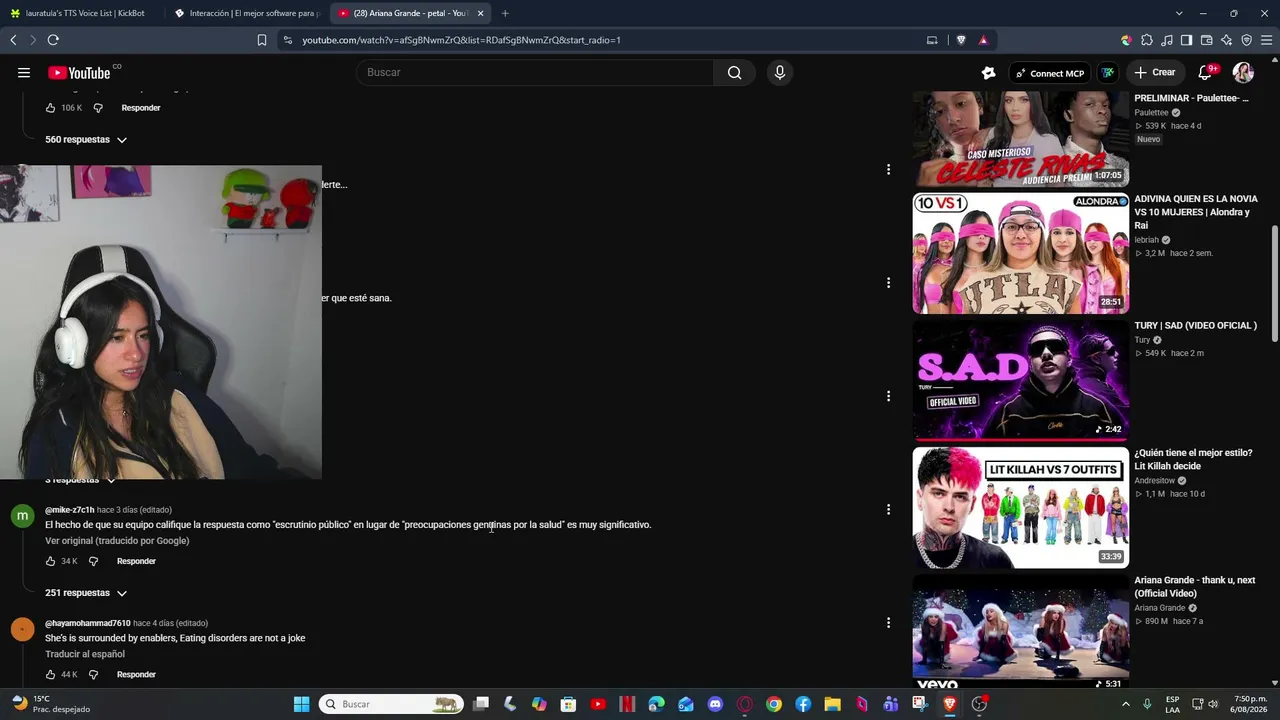Show the browser sidebar panel
Viewport: 1280px width, 720px height.
coord(1186,40)
